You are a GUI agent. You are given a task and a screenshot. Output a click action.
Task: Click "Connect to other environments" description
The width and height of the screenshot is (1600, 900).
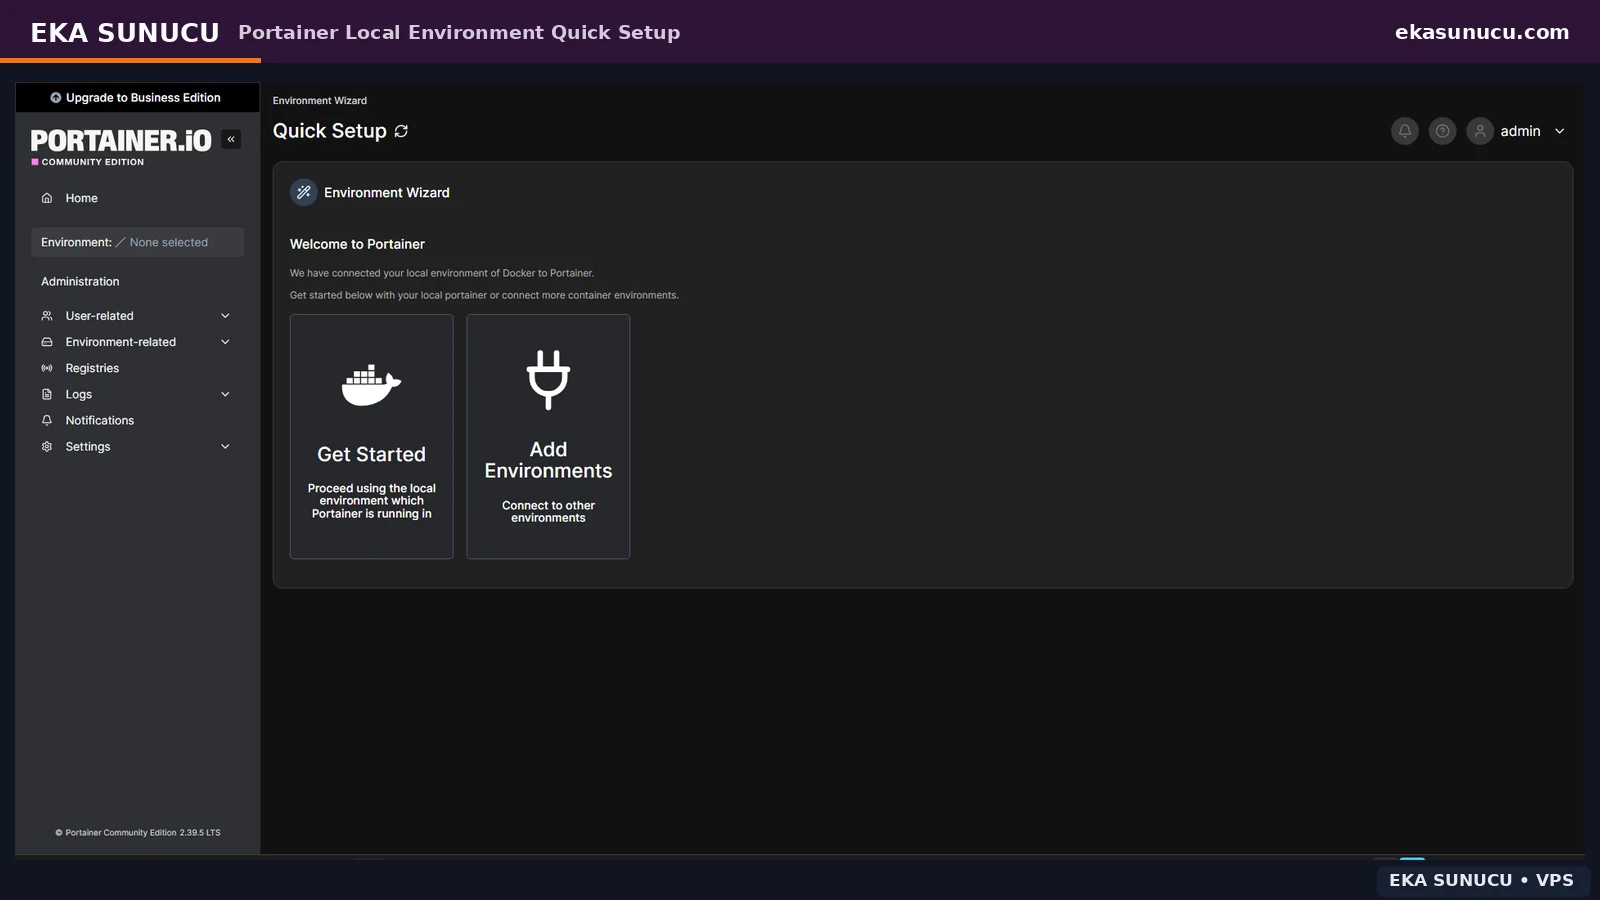[548, 512]
